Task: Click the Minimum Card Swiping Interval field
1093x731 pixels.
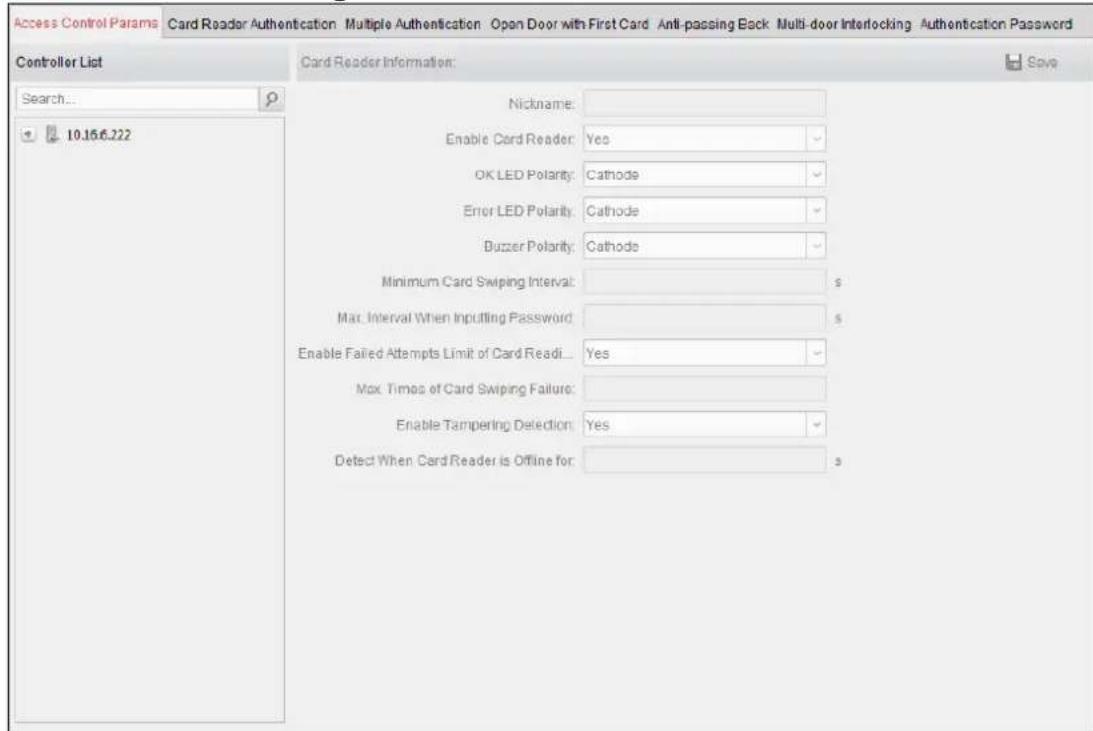Action: pyautogui.click(x=705, y=282)
